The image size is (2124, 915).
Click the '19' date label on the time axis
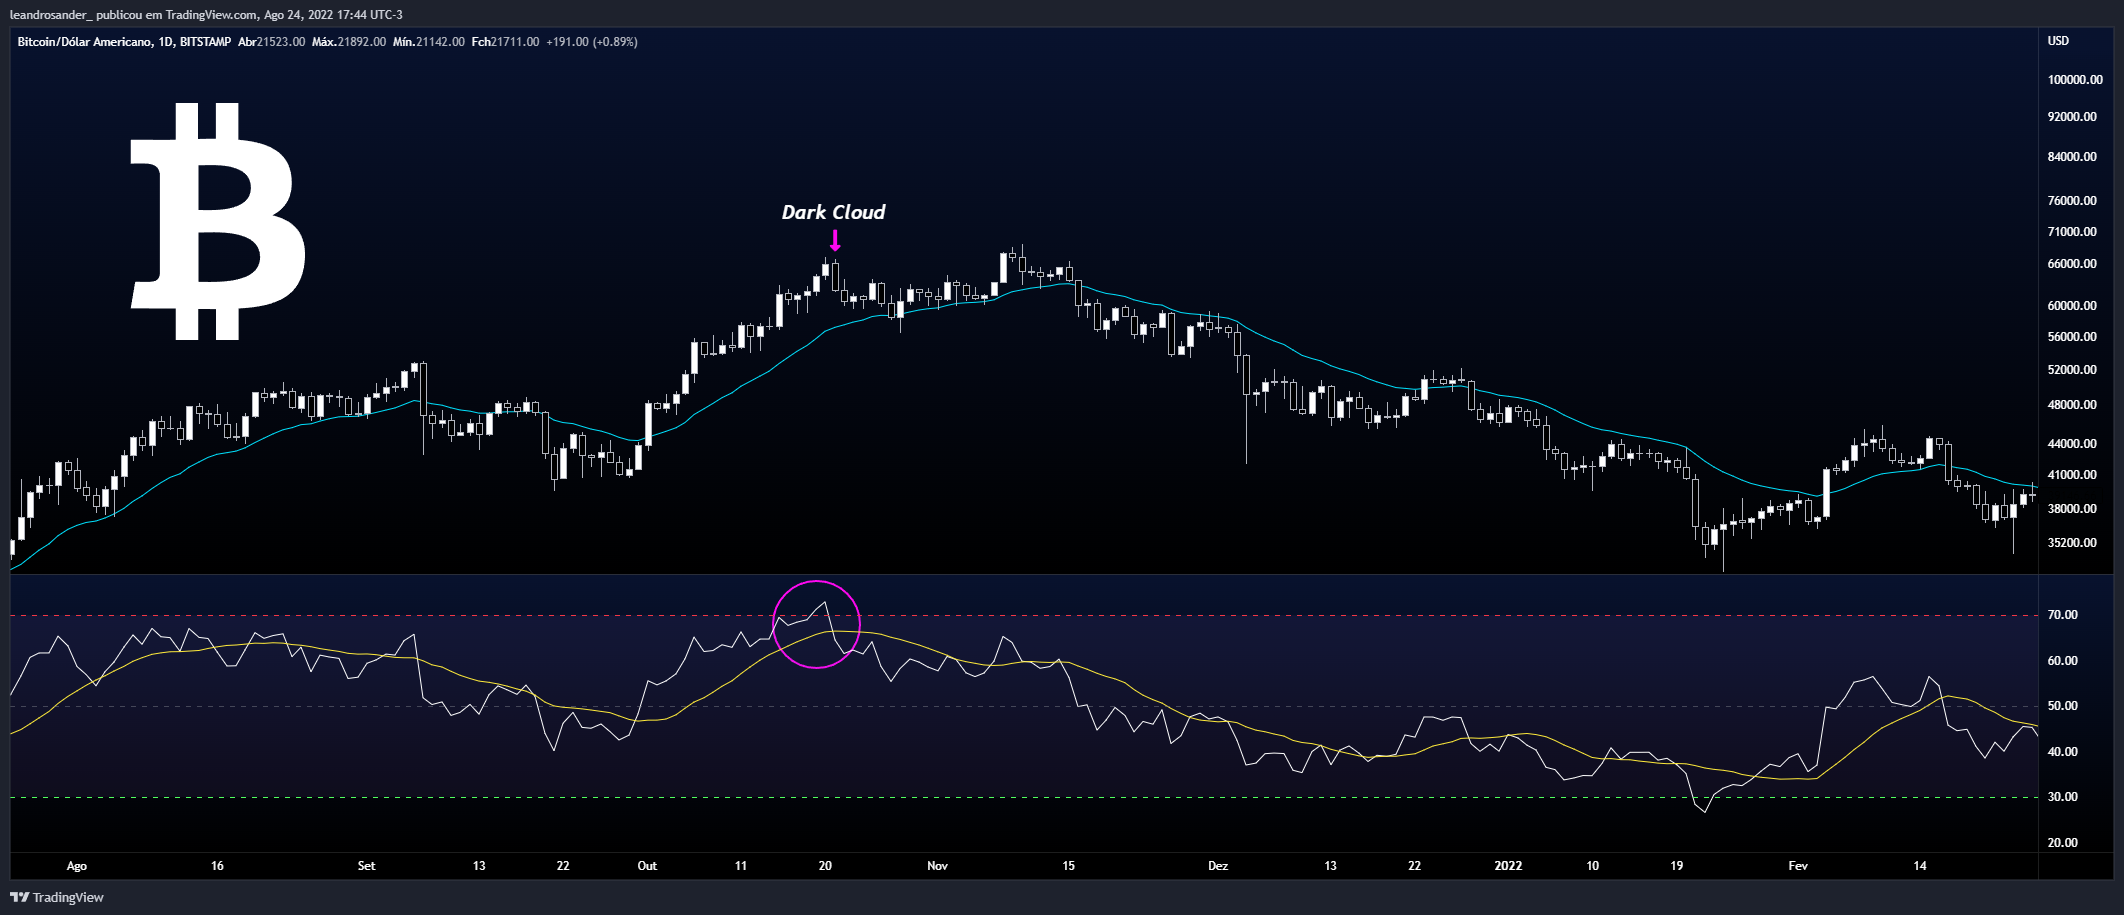pyautogui.click(x=1677, y=866)
